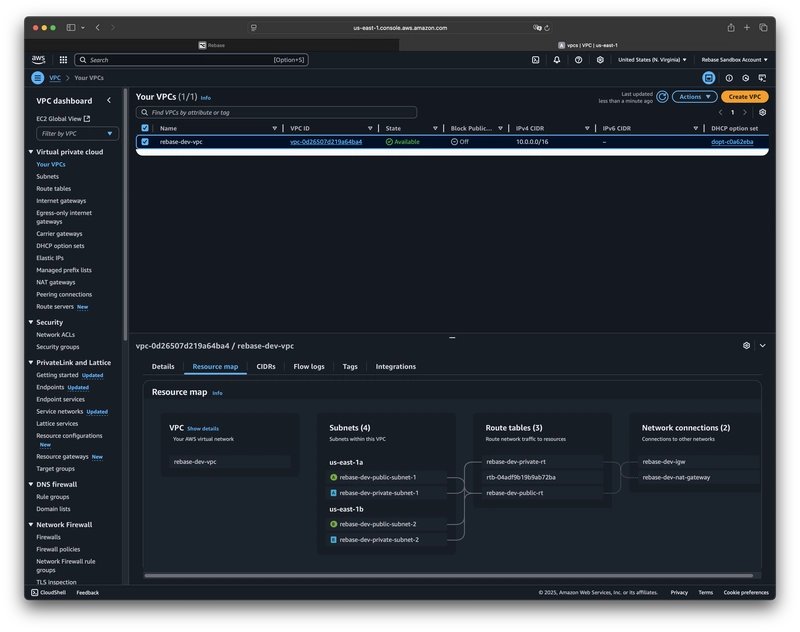800x632 pixels.
Task: Switch to the Rebase browser tab
Action: 212,45
